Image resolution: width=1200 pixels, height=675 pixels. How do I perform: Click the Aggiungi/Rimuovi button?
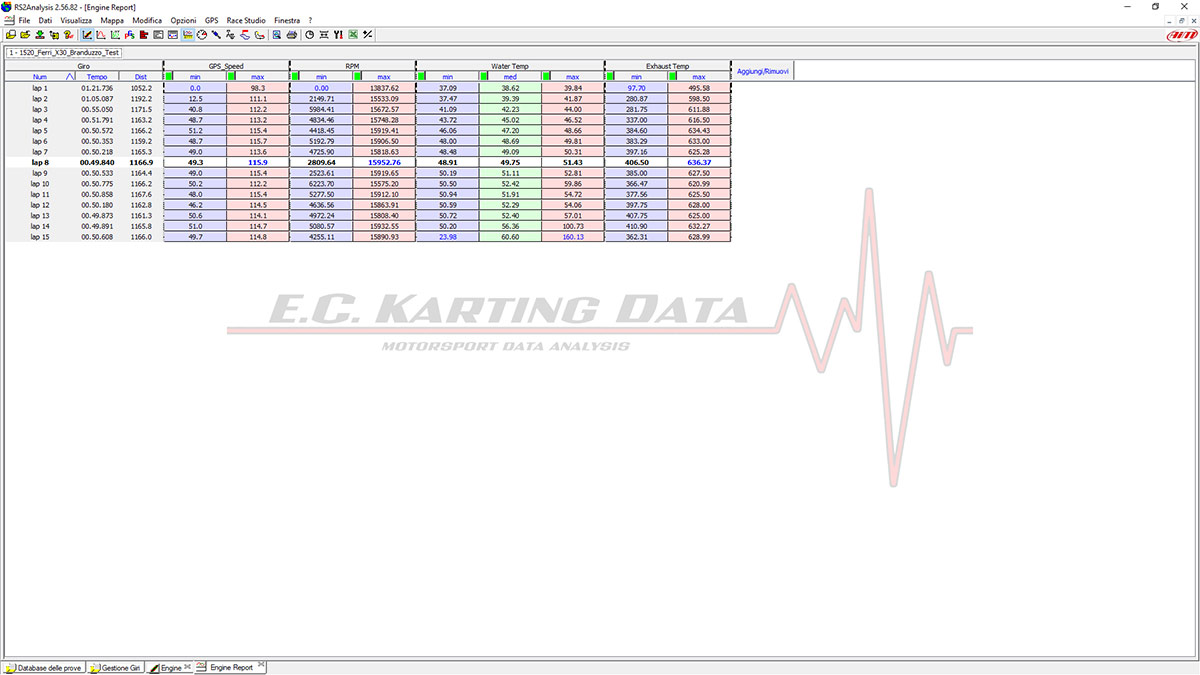(x=763, y=72)
